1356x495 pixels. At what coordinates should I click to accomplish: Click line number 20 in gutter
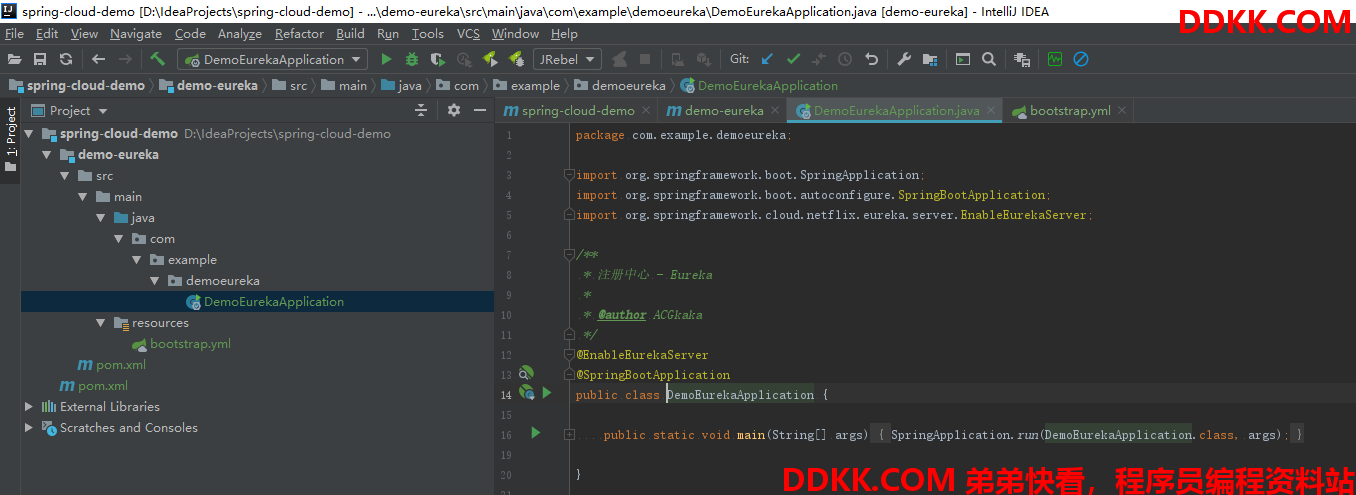506,474
